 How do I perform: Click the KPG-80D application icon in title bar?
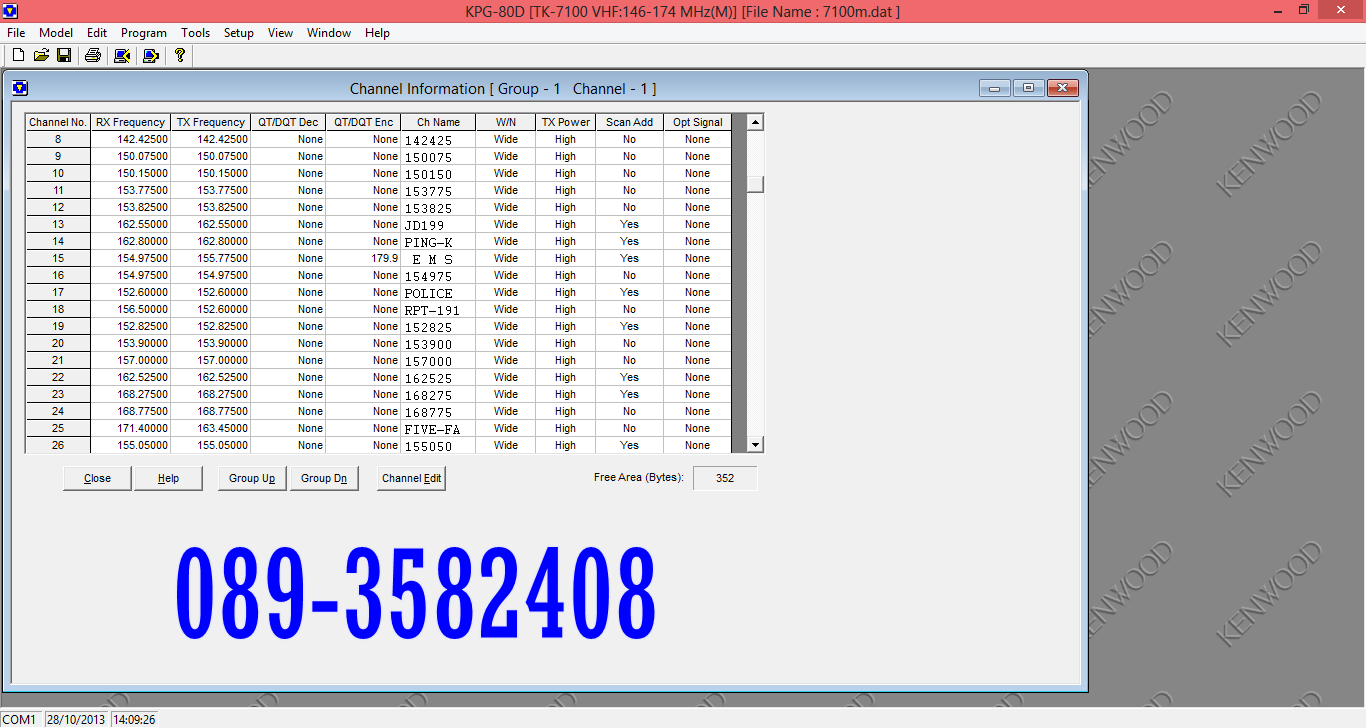12,11
